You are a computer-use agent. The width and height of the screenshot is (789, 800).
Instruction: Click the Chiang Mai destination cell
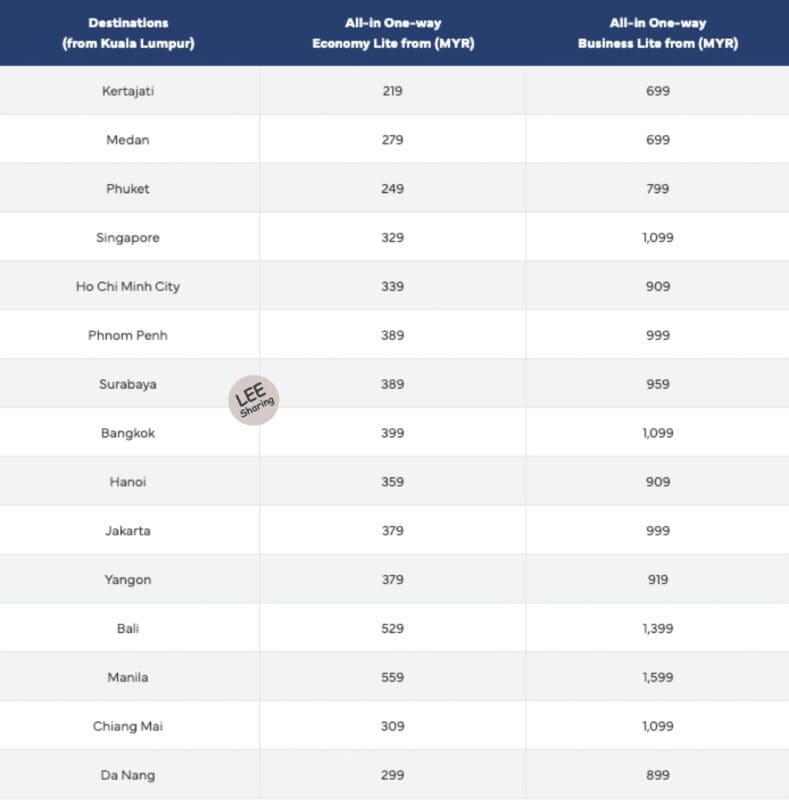[128, 726]
